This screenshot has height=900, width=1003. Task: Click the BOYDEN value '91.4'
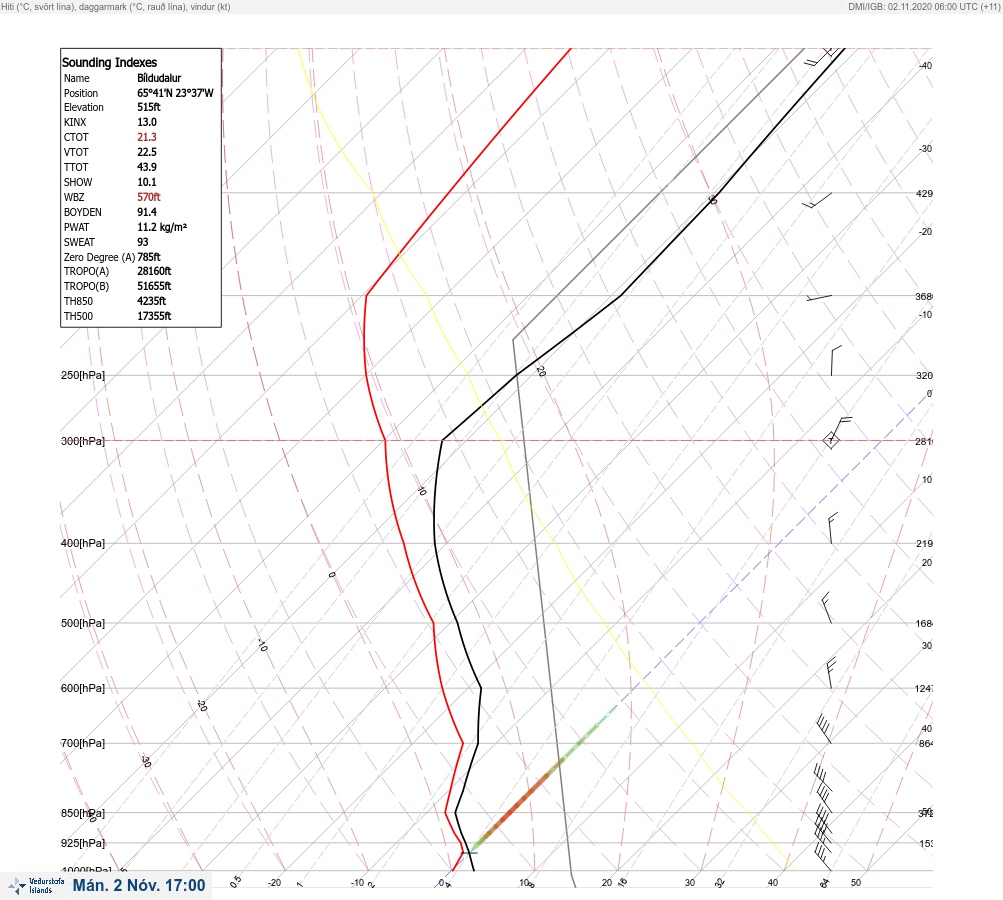tap(147, 212)
